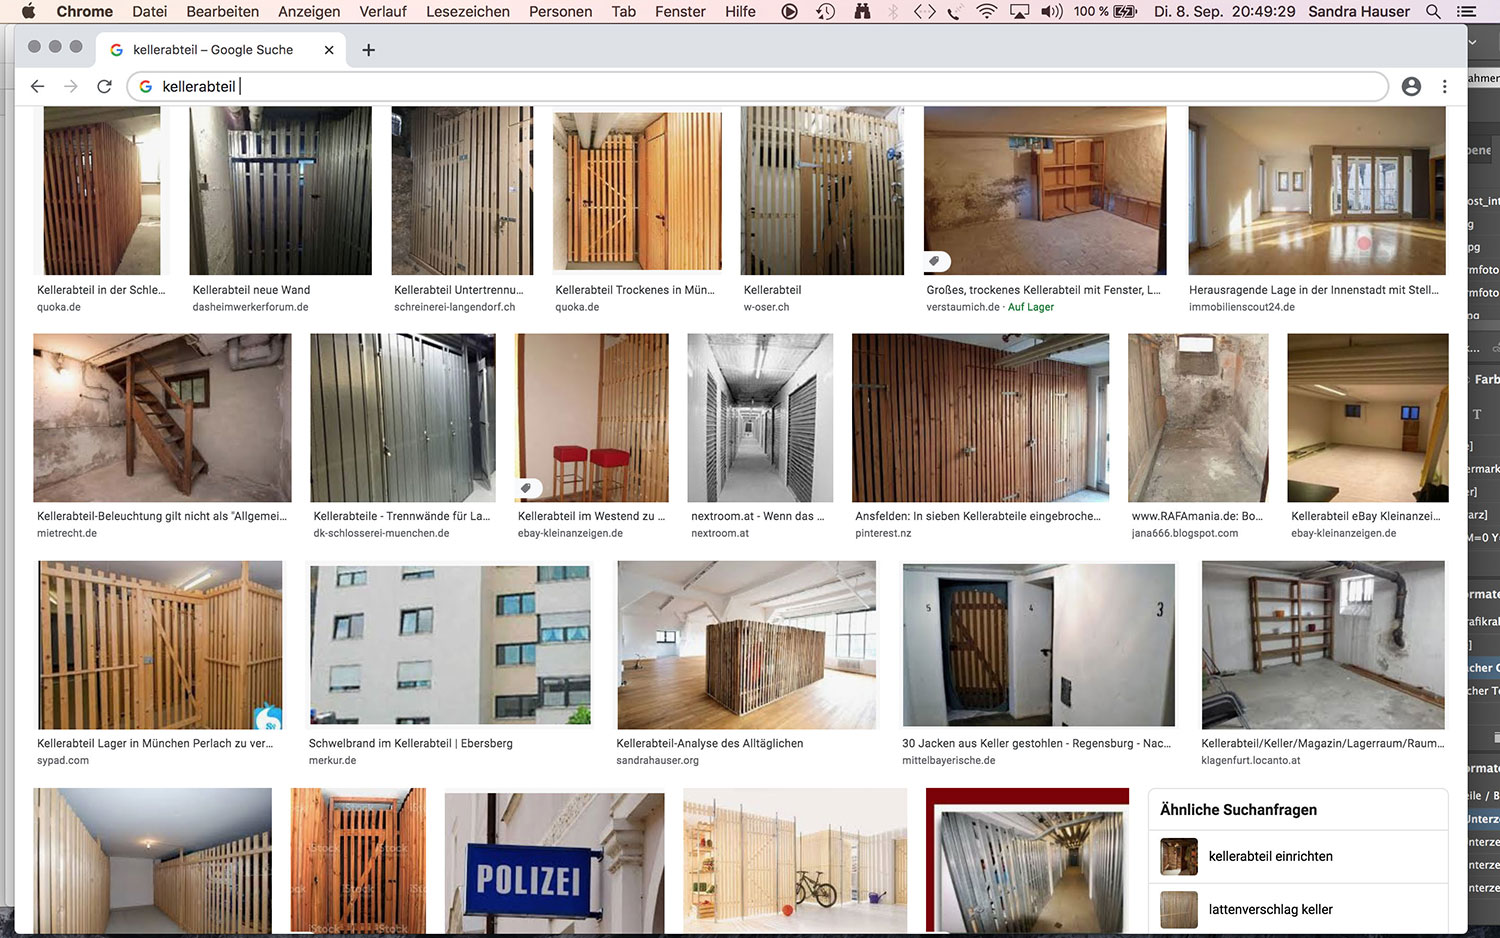1500x938 pixels.
Task: Open the Wi-Fi status menu
Action: tap(987, 11)
